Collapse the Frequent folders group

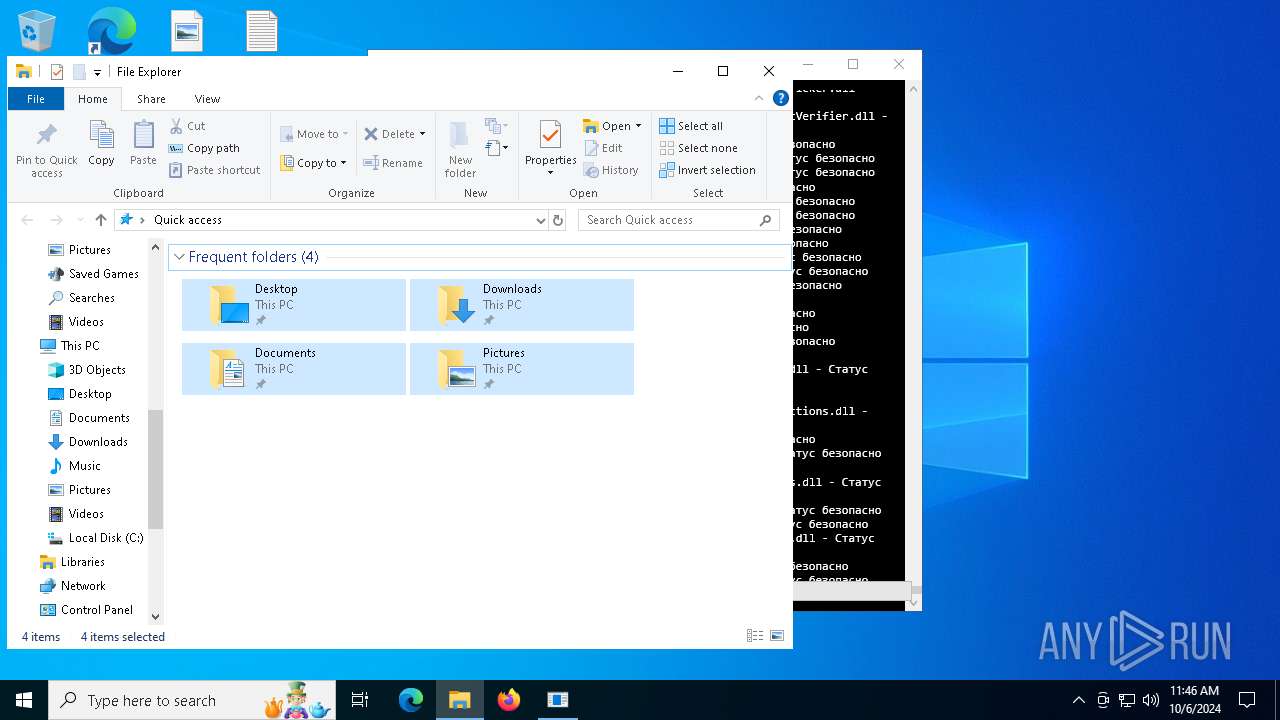[179, 257]
